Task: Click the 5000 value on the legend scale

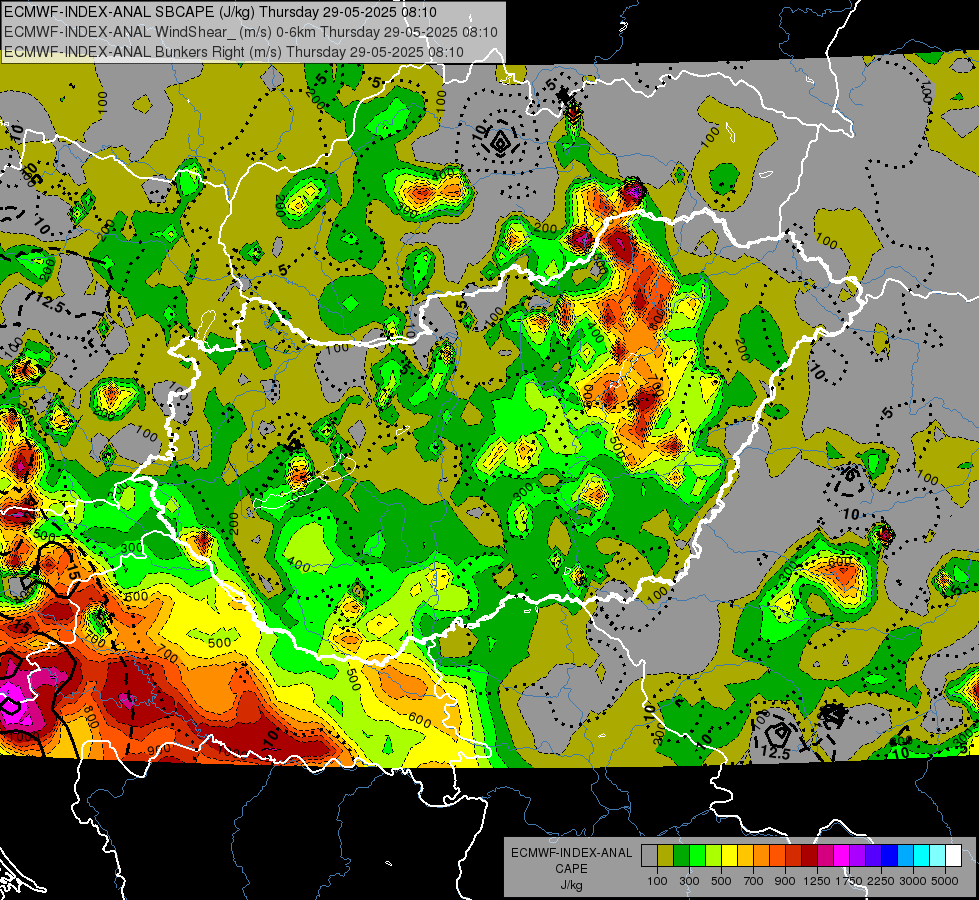Action: point(945,881)
